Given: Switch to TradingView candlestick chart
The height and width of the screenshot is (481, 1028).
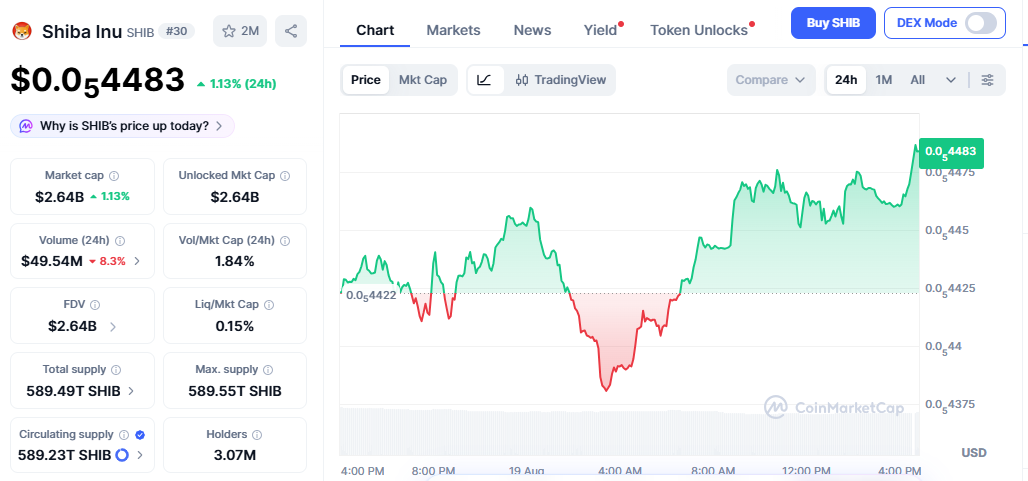Looking at the screenshot, I should [x=561, y=80].
